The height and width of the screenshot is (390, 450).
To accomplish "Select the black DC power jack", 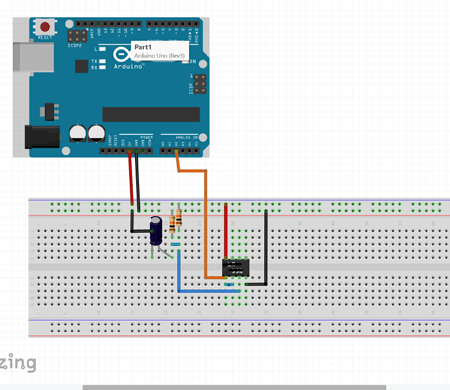I will click(x=42, y=137).
